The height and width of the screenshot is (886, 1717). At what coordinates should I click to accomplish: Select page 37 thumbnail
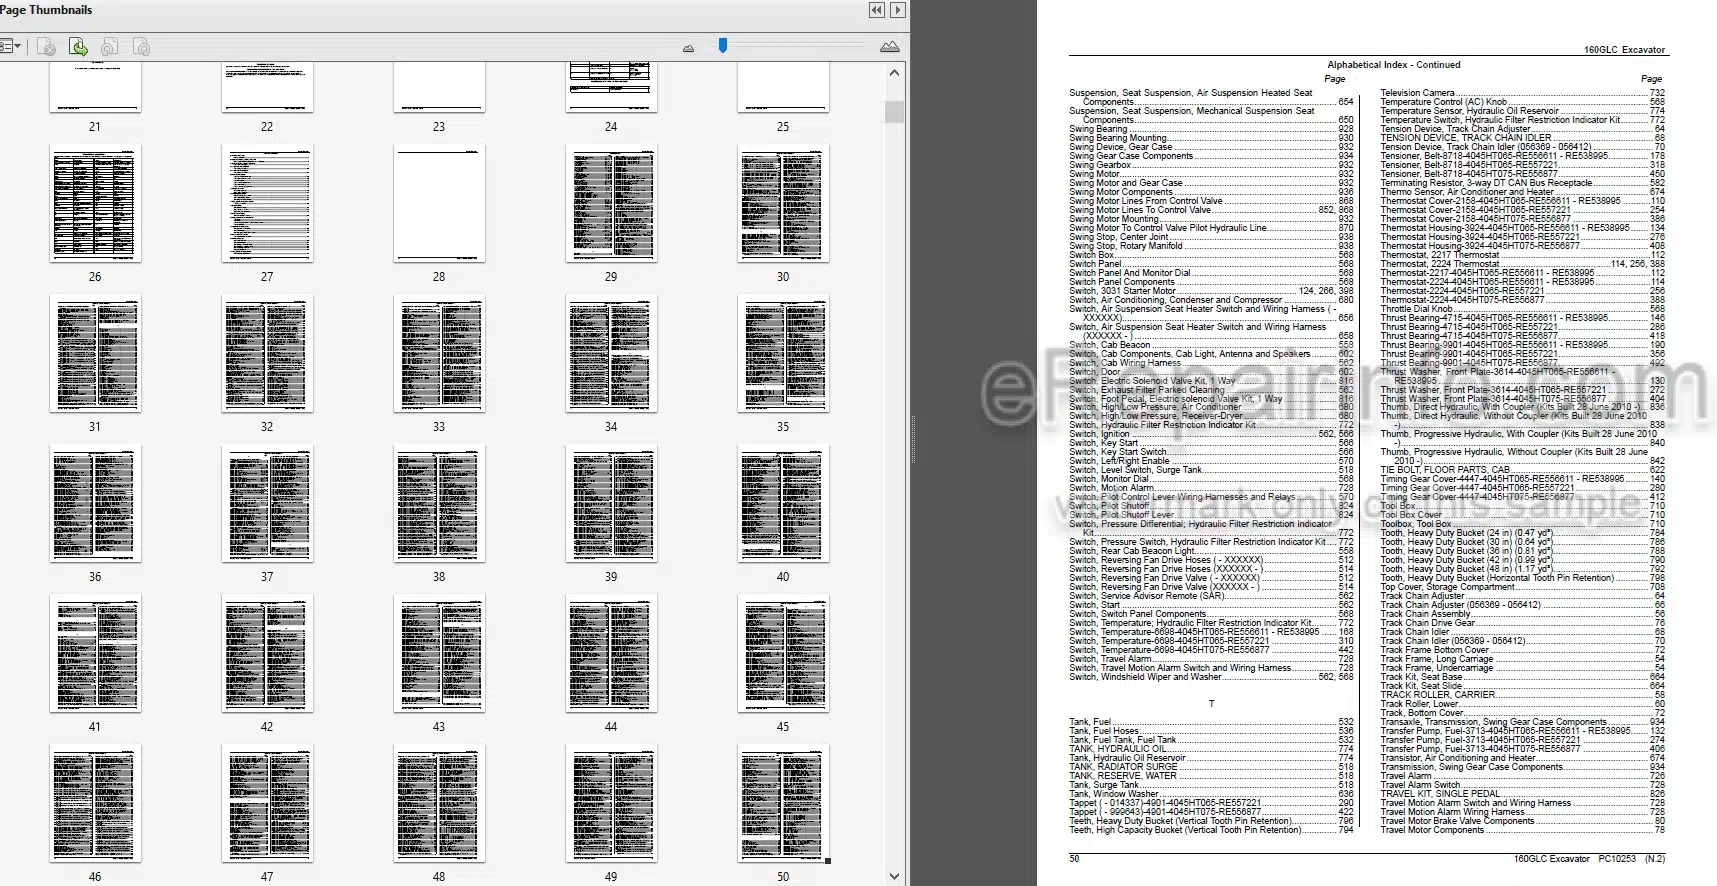click(267, 504)
